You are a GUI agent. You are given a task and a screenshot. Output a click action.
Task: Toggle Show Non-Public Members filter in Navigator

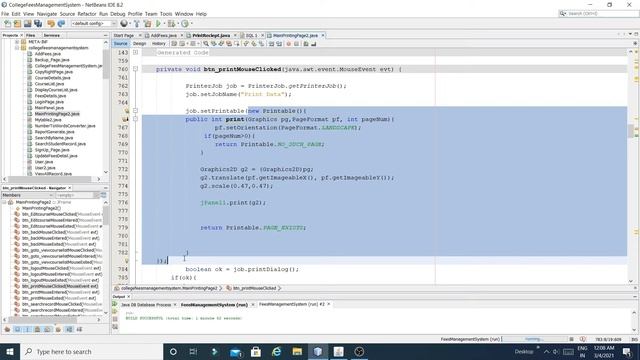38,329
